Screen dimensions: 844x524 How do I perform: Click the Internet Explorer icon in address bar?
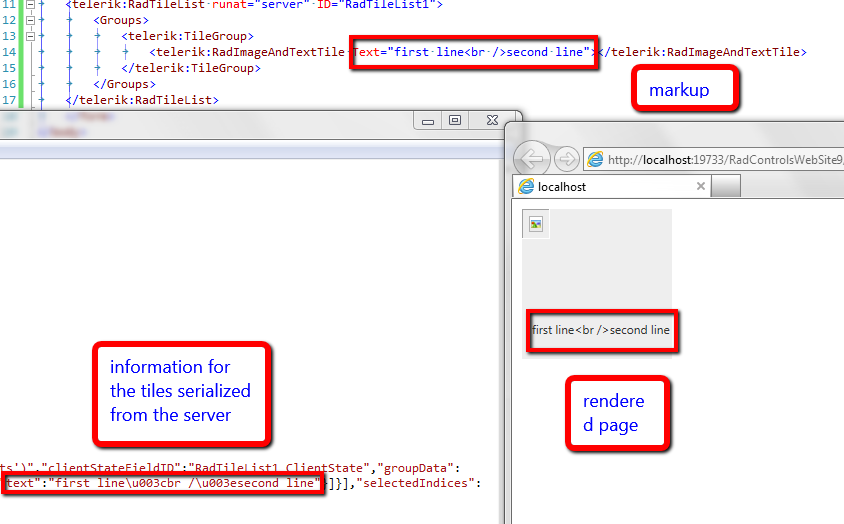pyautogui.click(x=595, y=159)
